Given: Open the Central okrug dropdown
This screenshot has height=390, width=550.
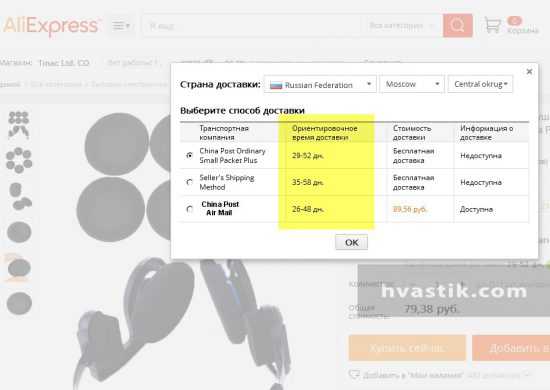Looking at the screenshot, I should pos(480,84).
